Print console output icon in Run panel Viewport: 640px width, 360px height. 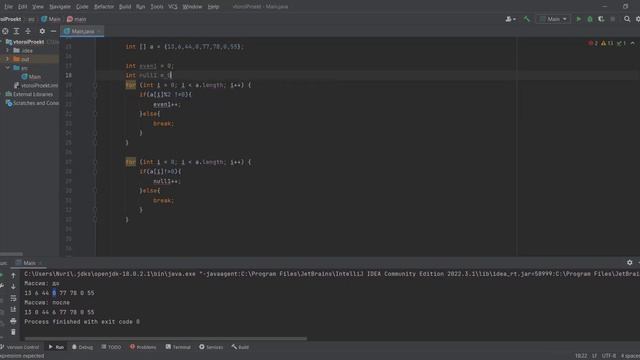[13, 321]
